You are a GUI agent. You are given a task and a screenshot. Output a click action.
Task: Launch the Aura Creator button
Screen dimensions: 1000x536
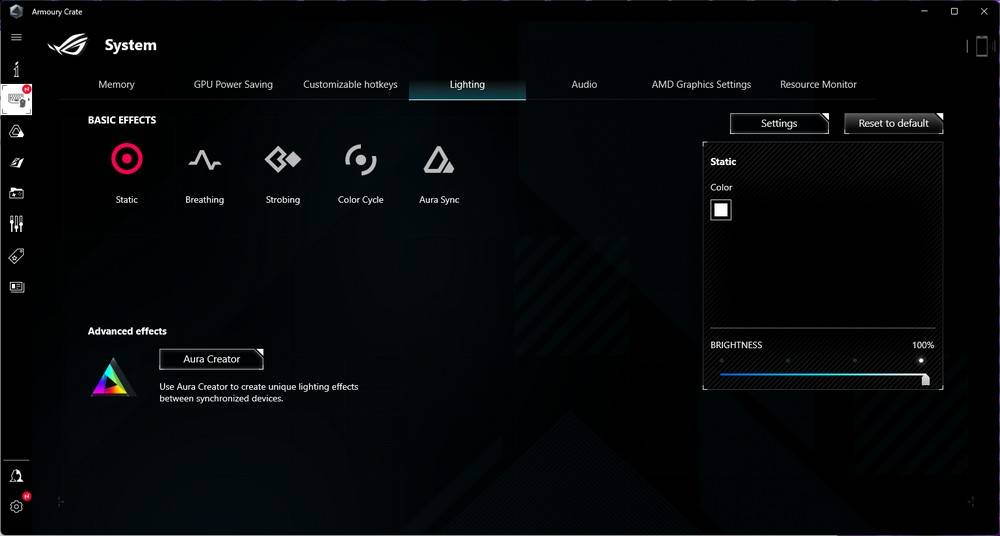[x=211, y=359]
